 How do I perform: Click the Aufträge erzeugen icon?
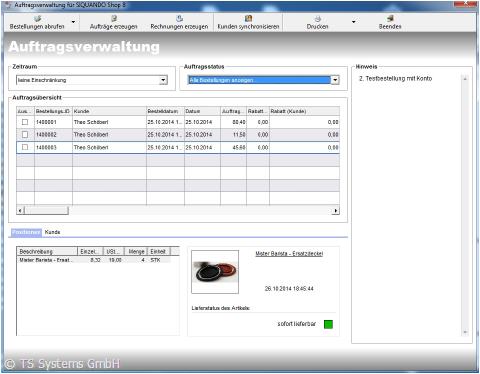click(114, 18)
